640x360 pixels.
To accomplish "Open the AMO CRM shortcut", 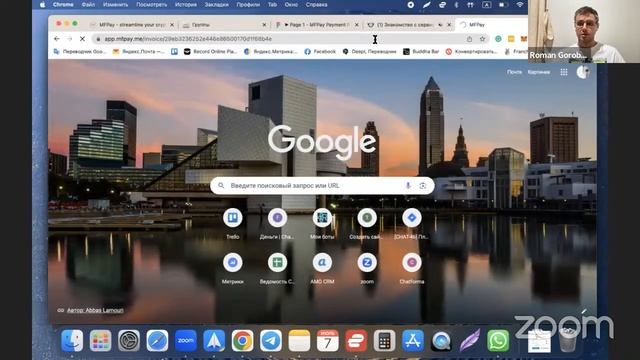I will [322, 268].
